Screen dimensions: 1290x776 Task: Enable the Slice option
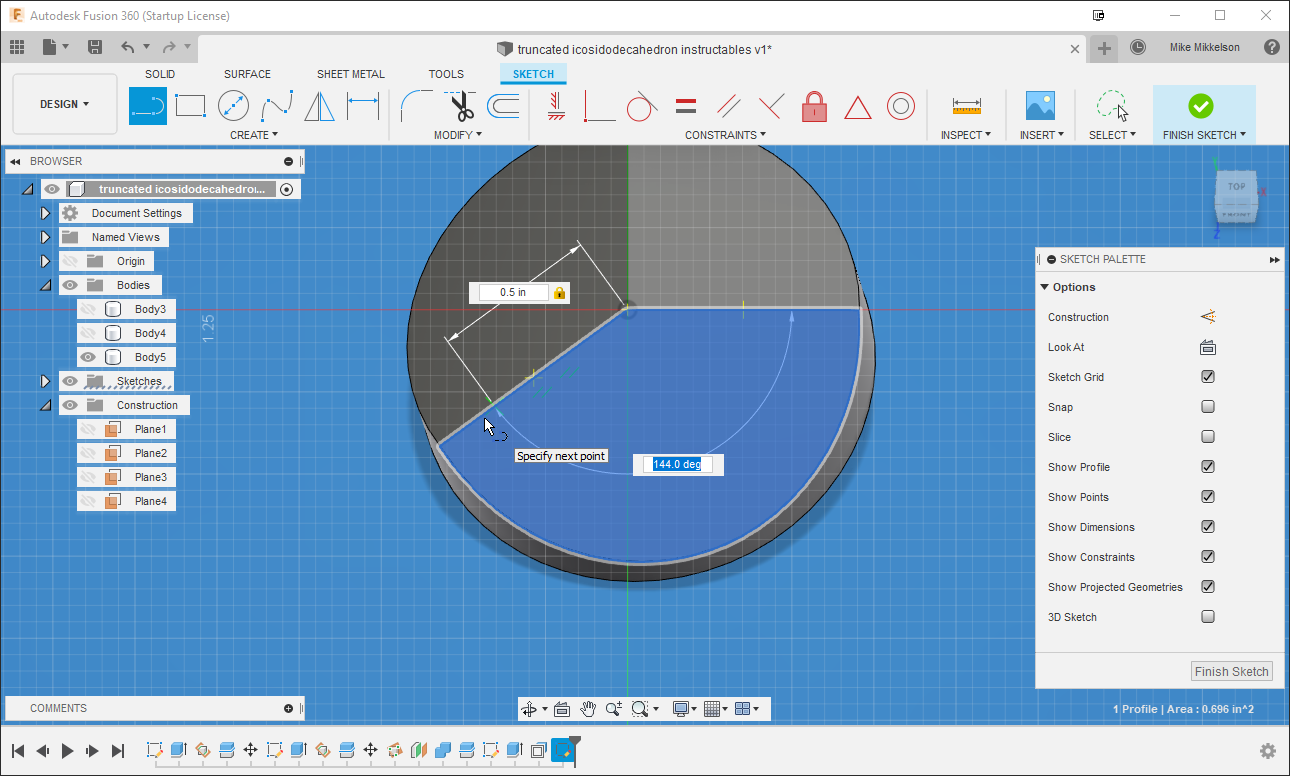point(1208,437)
